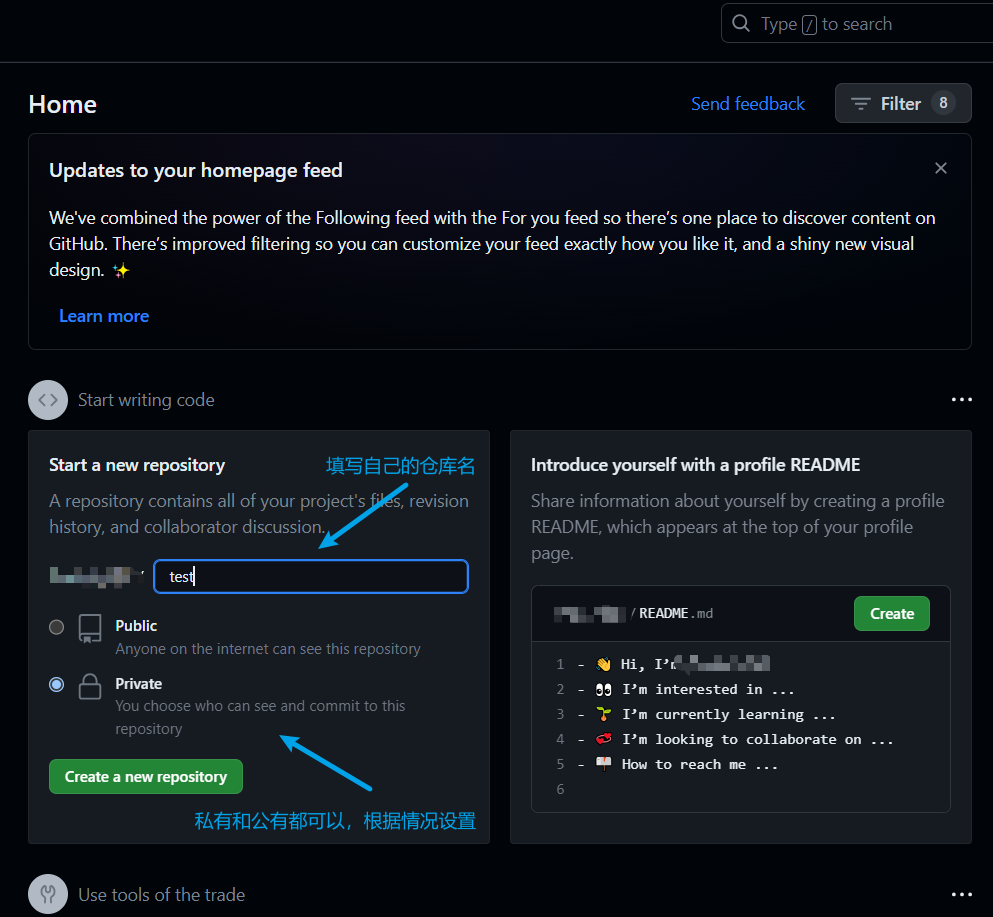Click the waving hand emoji on line 1
This screenshot has width=993, height=917.
(x=604, y=664)
